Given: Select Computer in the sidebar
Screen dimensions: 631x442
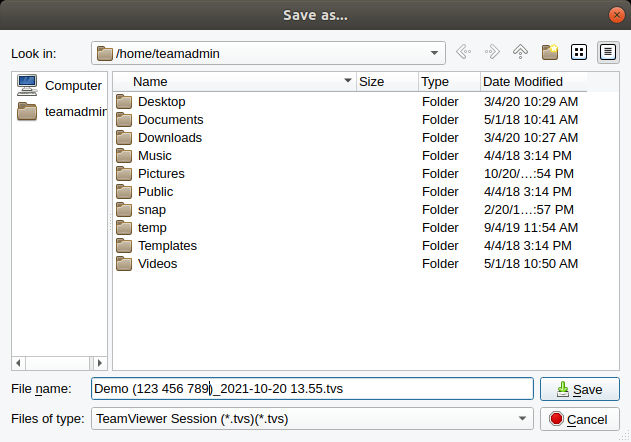Looking at the screenshot, I should (x=60, y=85).
